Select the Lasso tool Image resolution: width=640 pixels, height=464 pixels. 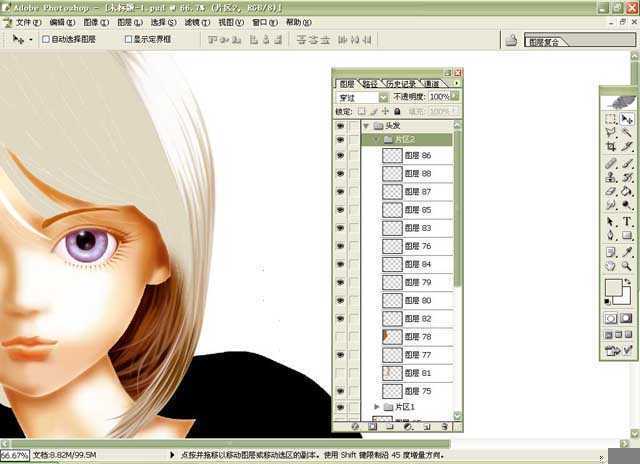click(611, 132)
